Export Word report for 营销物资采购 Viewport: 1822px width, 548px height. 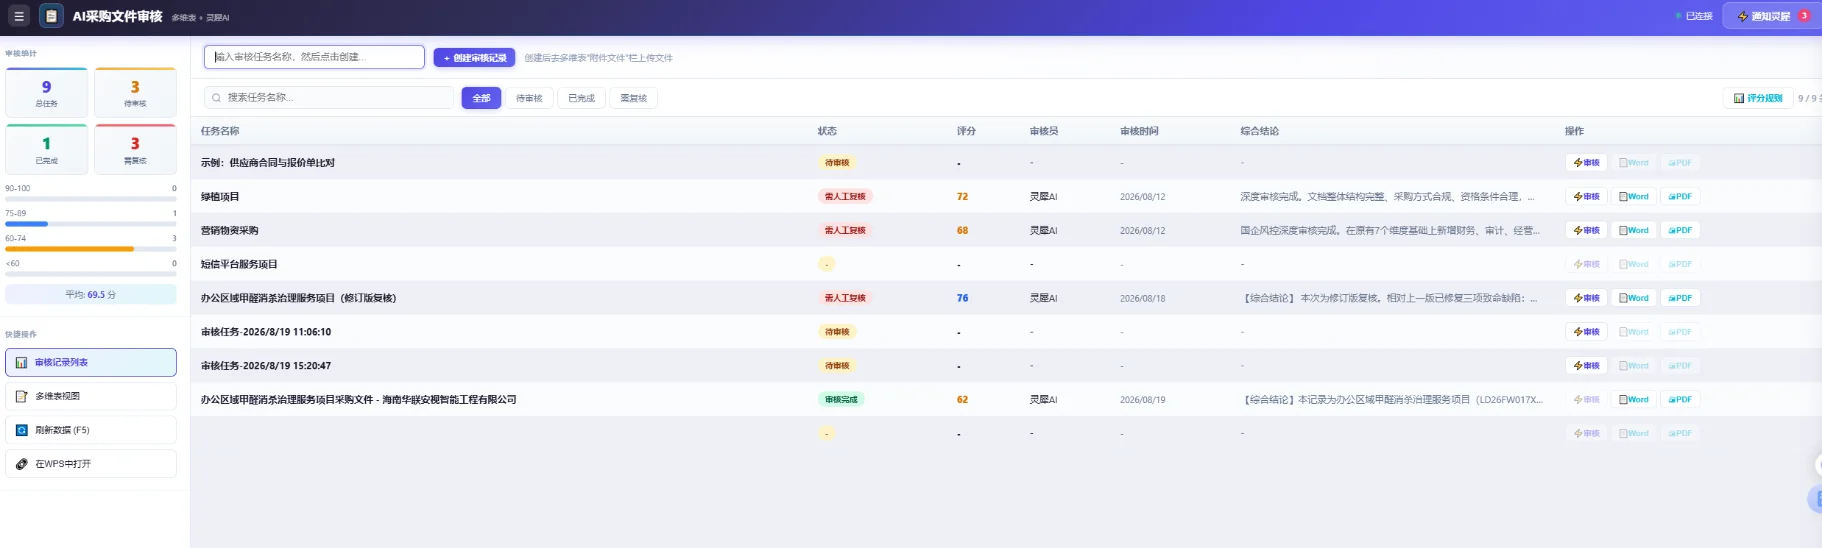(x=1634, y=231)
